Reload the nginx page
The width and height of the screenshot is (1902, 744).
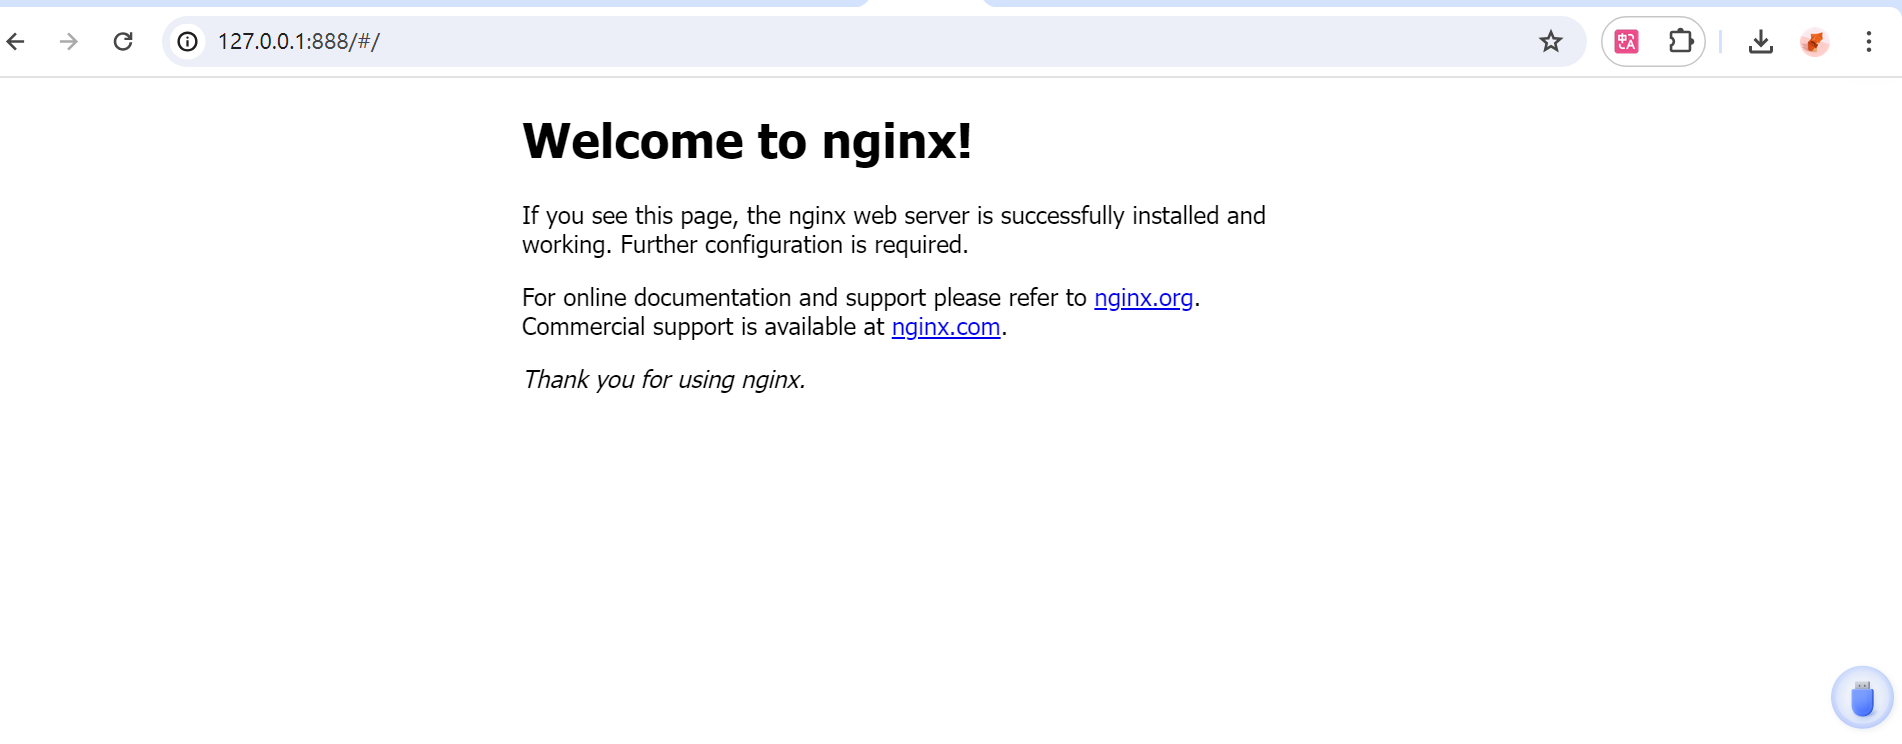click(123, 41)
